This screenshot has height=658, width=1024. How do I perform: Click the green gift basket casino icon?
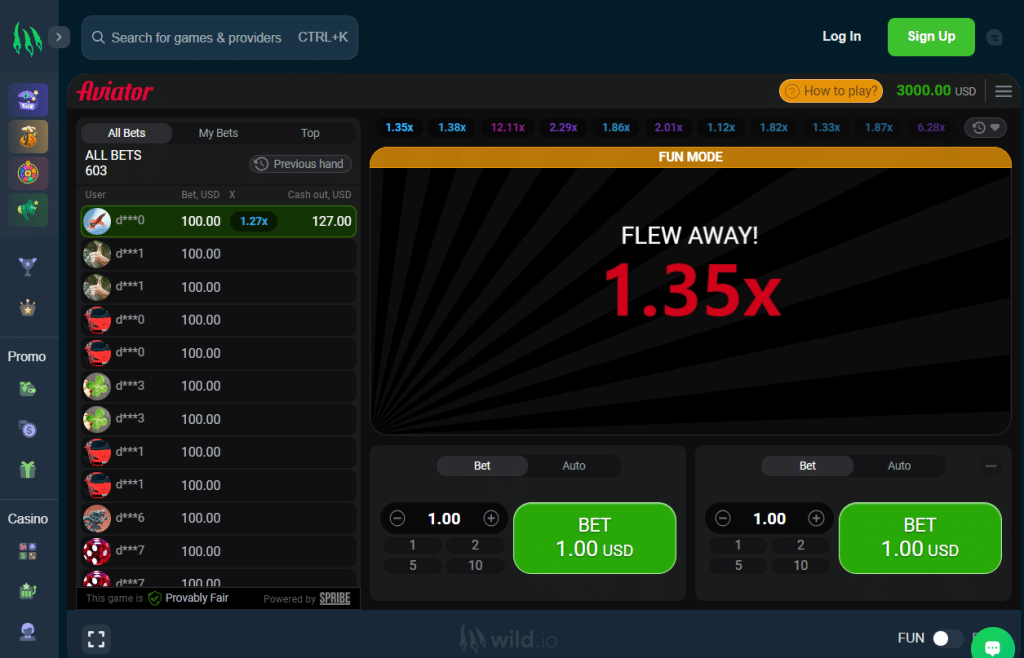pos(27,591)
